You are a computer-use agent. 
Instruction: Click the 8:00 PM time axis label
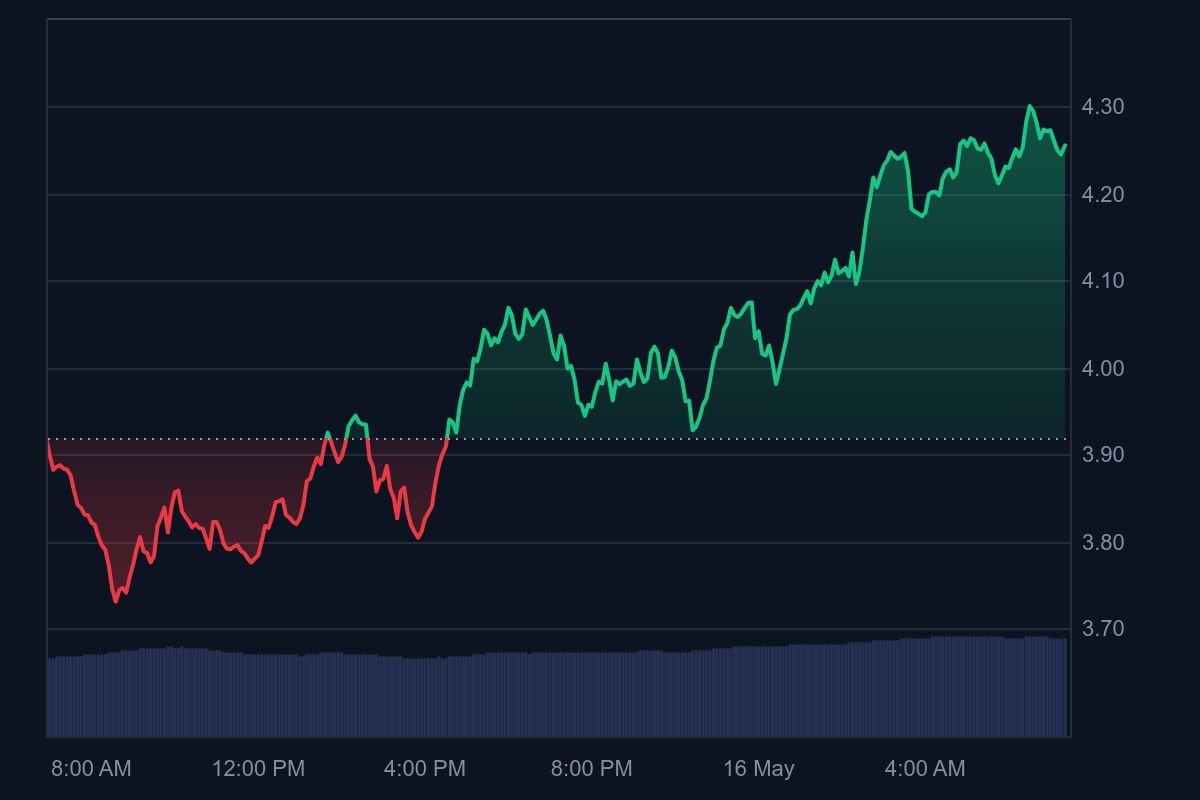click(591, 769)
